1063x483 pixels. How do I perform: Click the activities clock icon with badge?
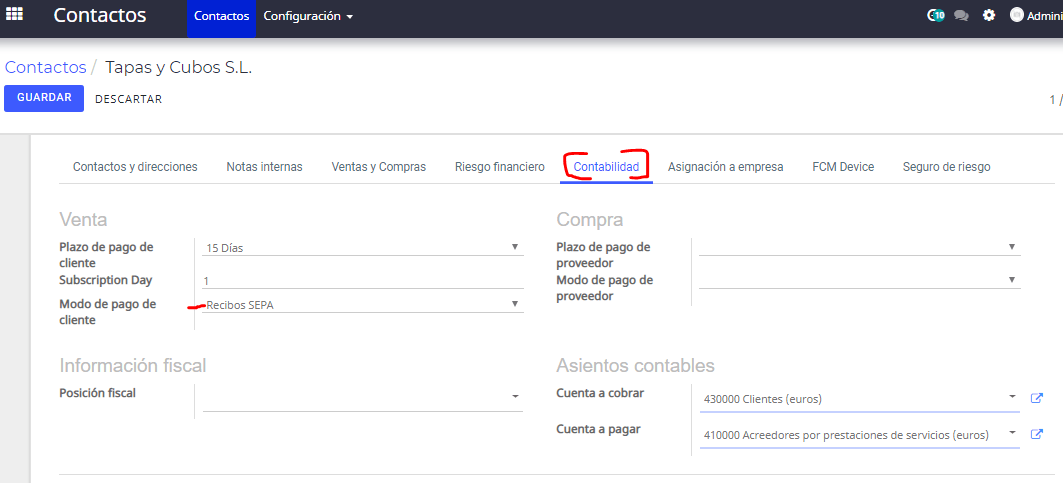[x=936, y=15]
